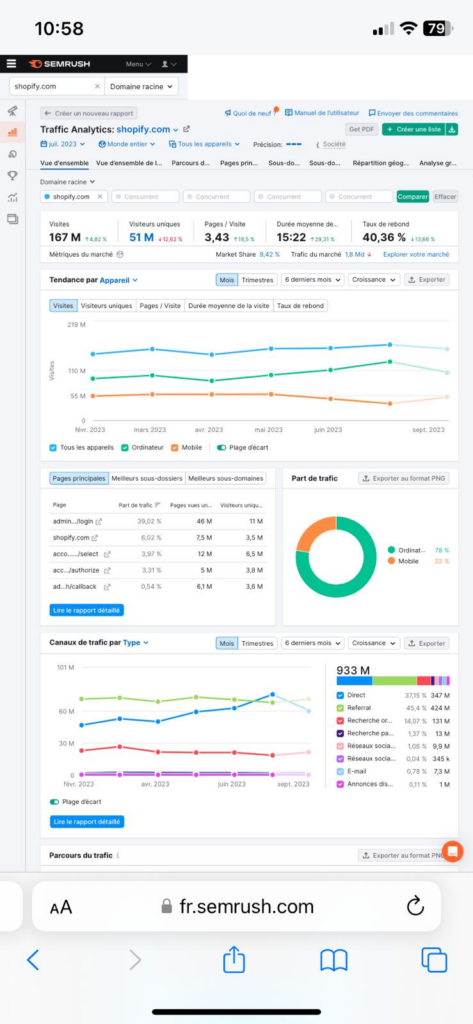This screenshot has width=473, height=1024.
Task: Sort by the Part de trafic column icon
Action: click(x=157, y=505)
